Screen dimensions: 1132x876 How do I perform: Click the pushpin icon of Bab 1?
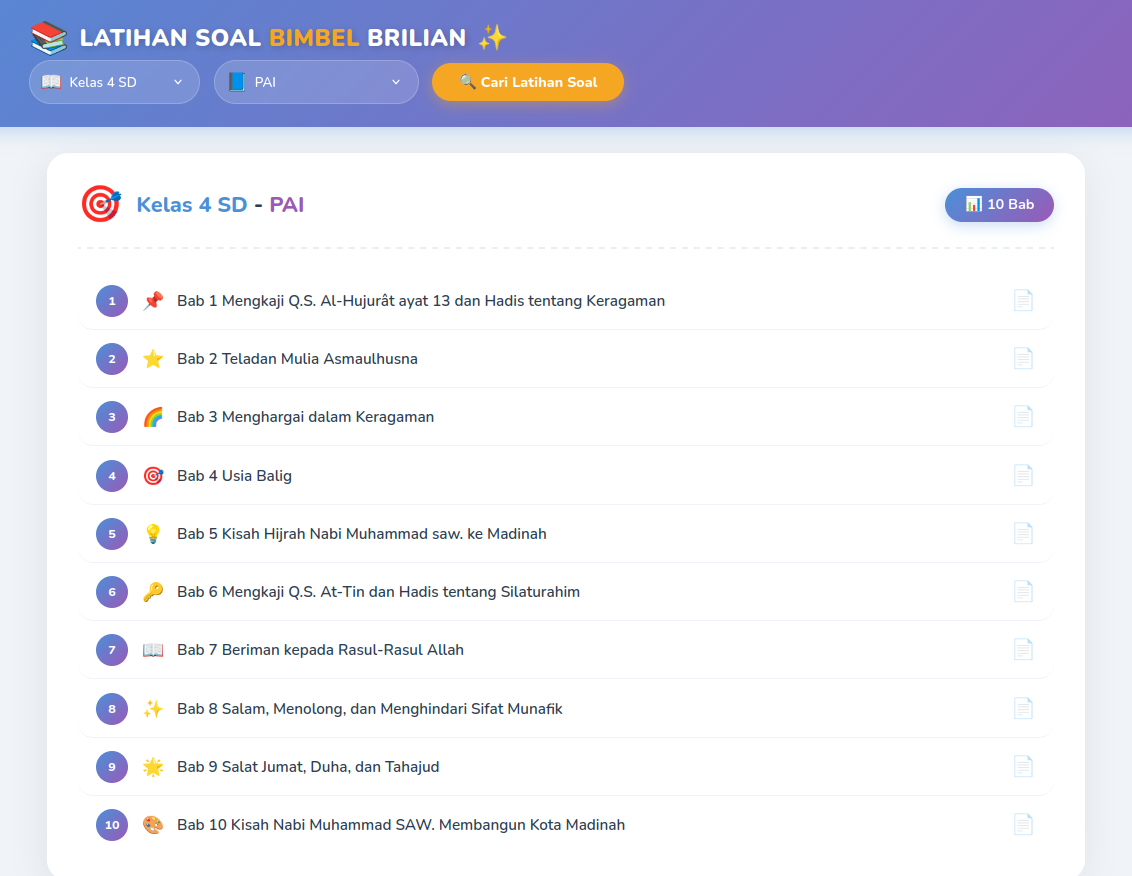[153, 300]
